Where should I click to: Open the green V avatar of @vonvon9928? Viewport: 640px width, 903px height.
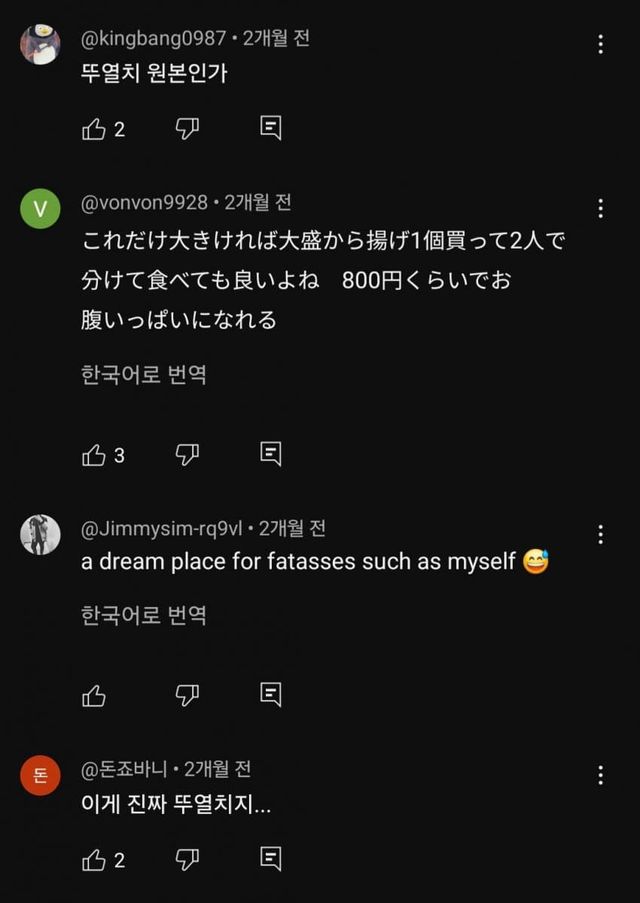(40, 209)
